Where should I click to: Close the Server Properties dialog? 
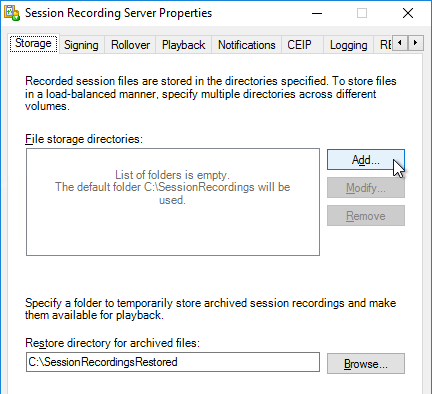[408, 13]
